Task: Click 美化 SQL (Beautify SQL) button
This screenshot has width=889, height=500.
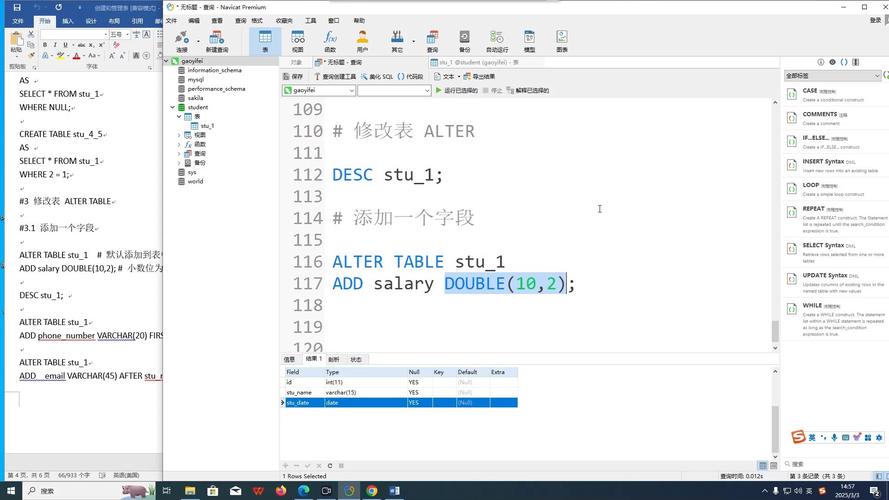Action: pyautogui.click(x=378, y=76)
